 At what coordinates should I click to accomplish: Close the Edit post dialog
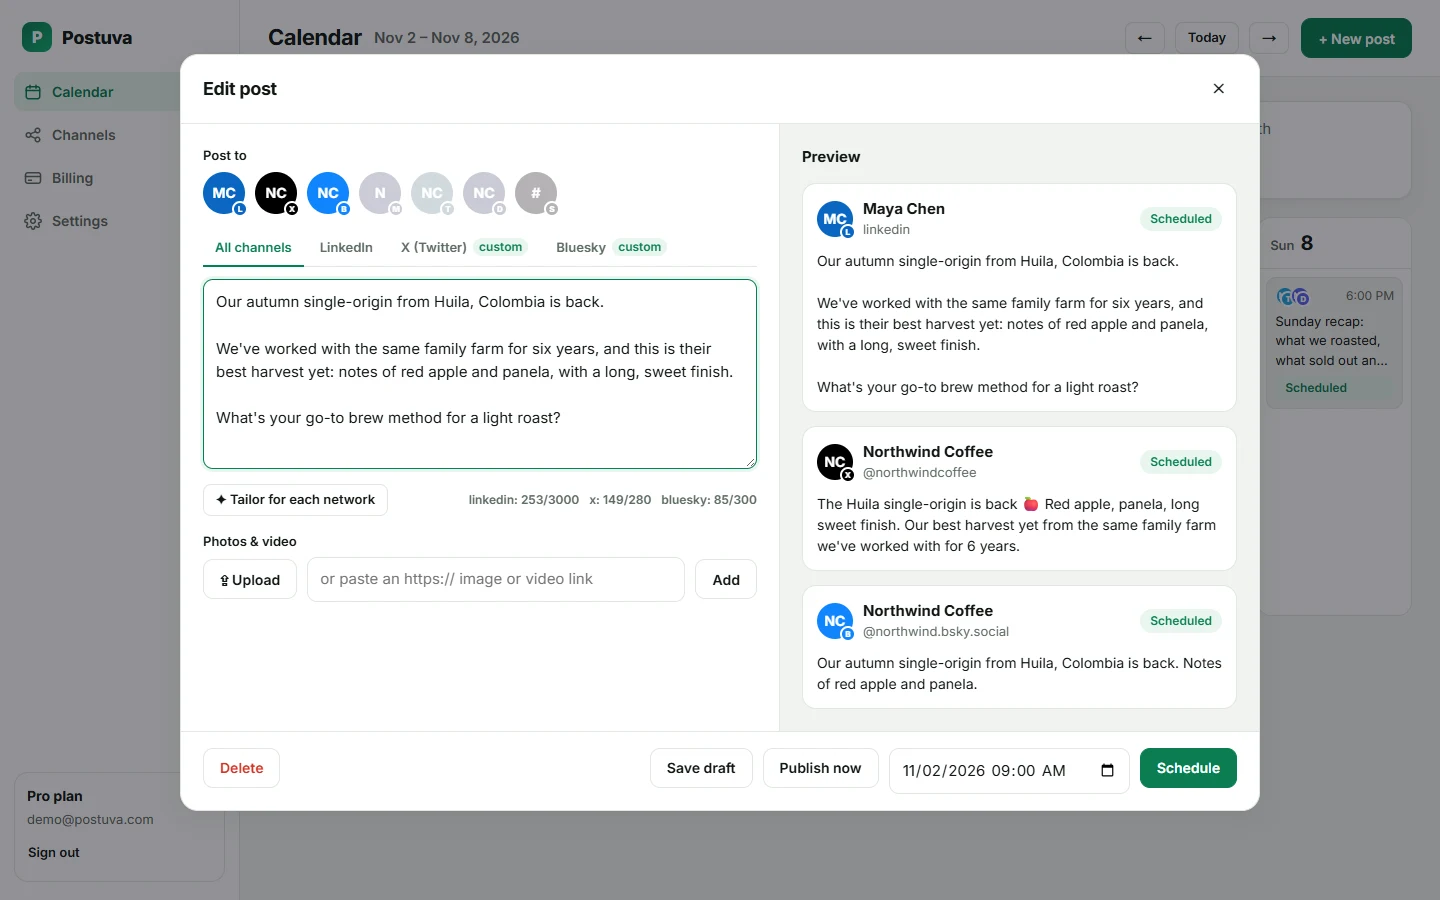coord(1219,89)
